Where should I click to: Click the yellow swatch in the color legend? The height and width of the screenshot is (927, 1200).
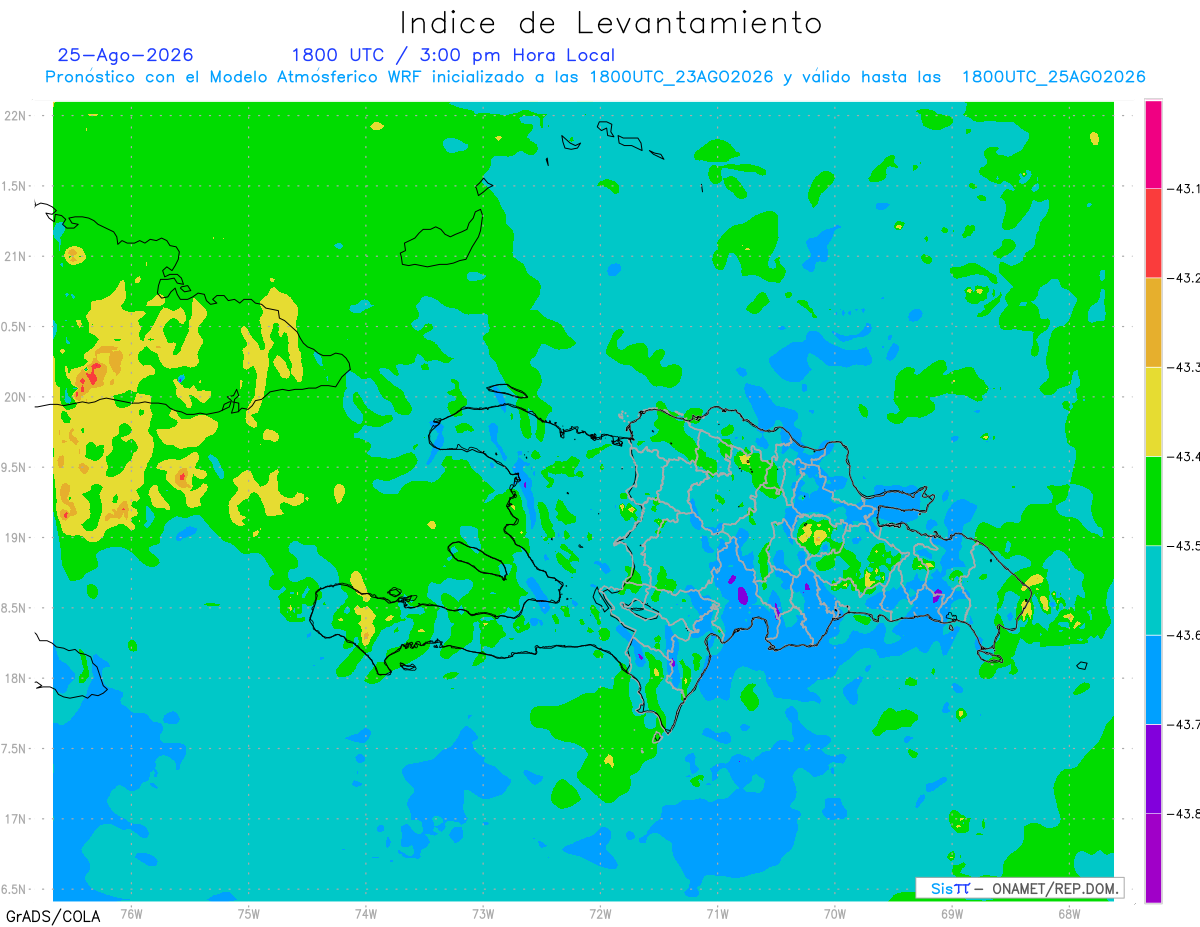1153,411
